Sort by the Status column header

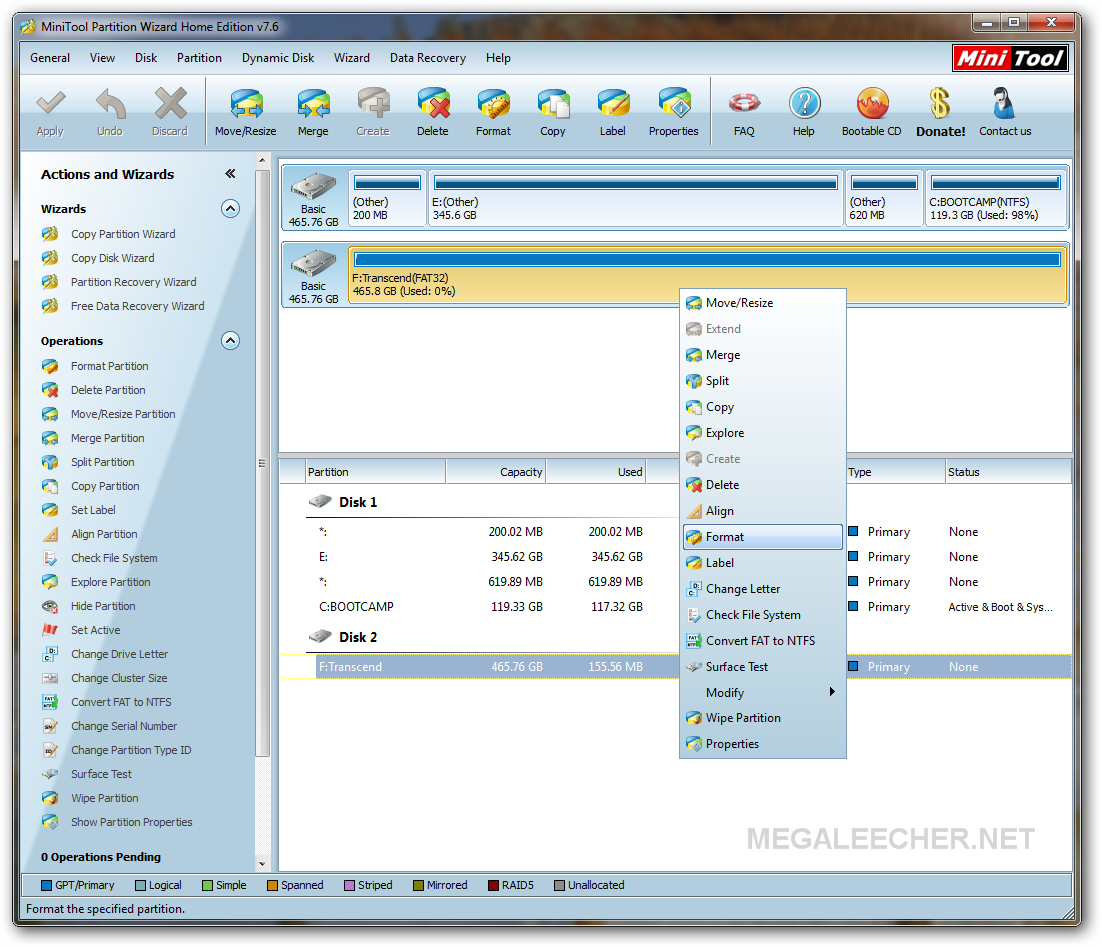pos(1008,472)
